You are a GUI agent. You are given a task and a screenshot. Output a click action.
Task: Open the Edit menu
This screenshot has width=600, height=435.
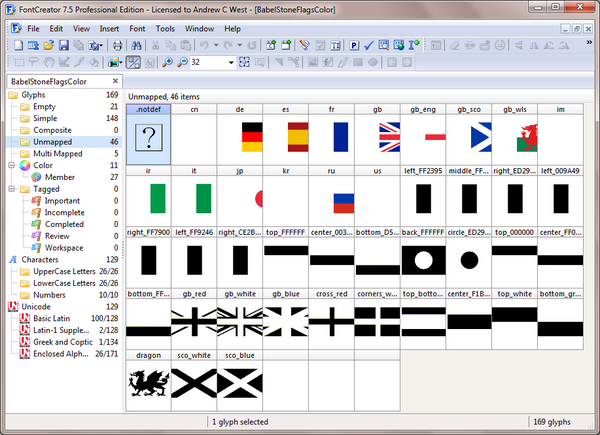[x=56, y=29]
